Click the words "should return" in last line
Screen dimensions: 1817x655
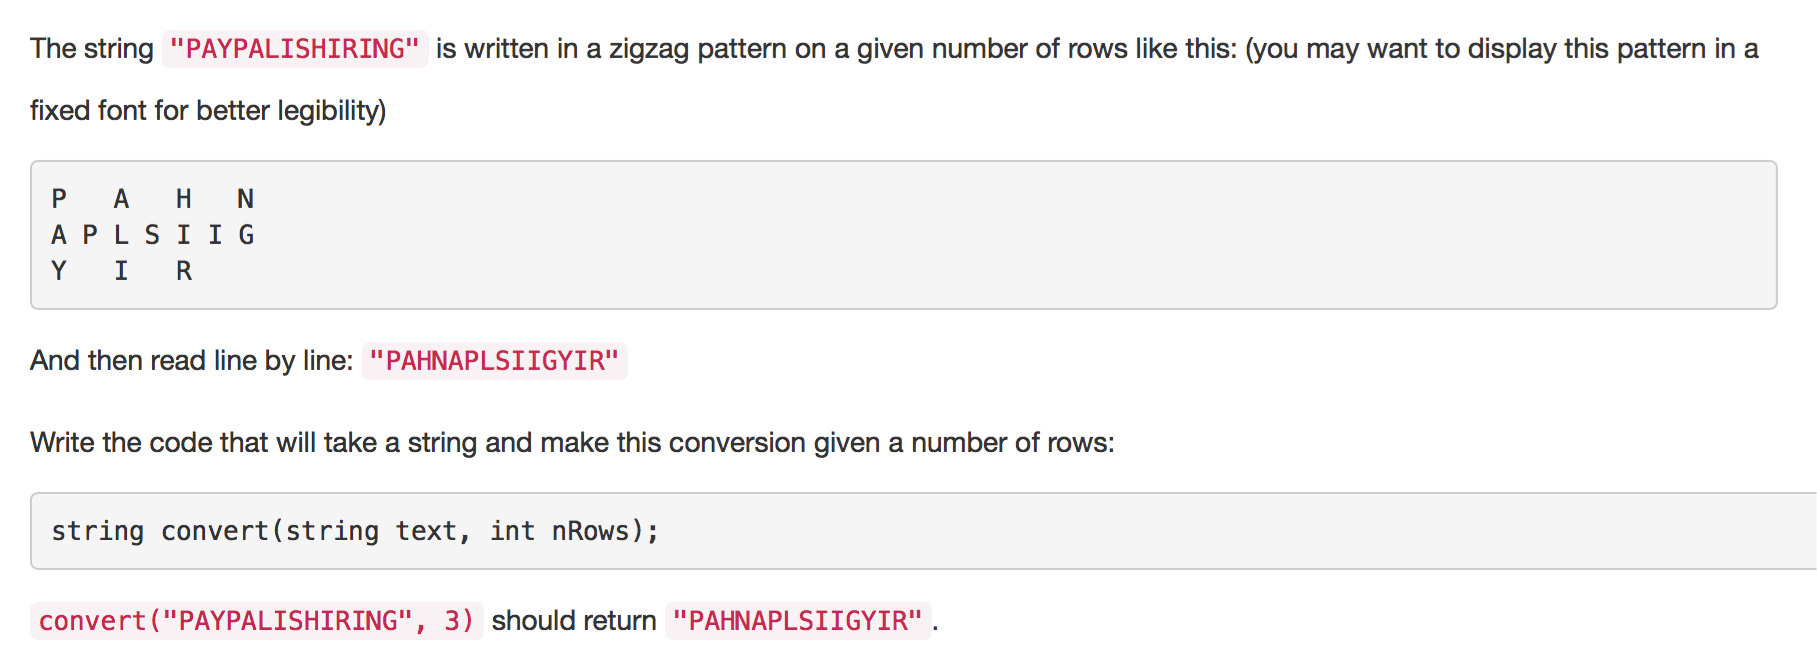(574, 621)
